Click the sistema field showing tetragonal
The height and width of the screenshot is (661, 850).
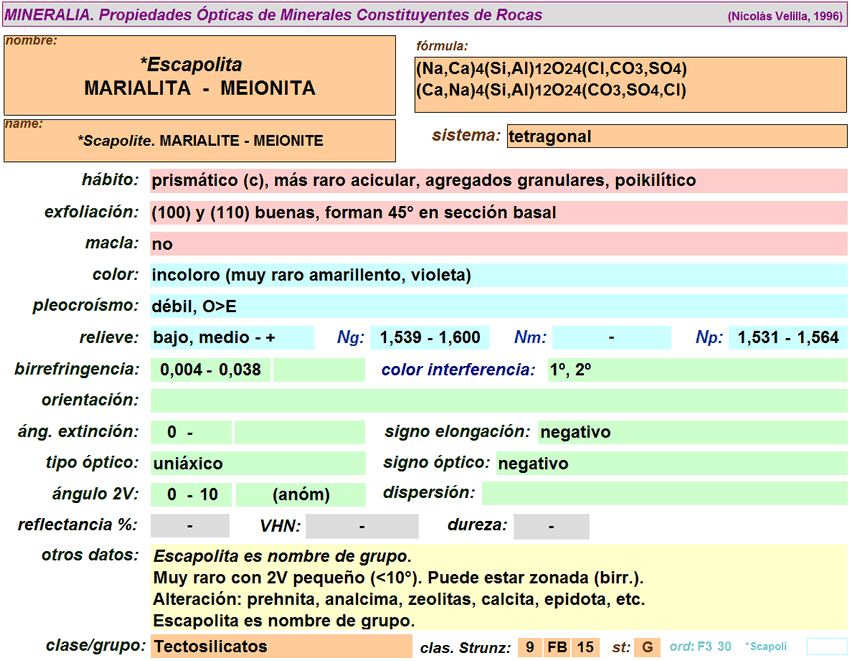pos(677,136)
